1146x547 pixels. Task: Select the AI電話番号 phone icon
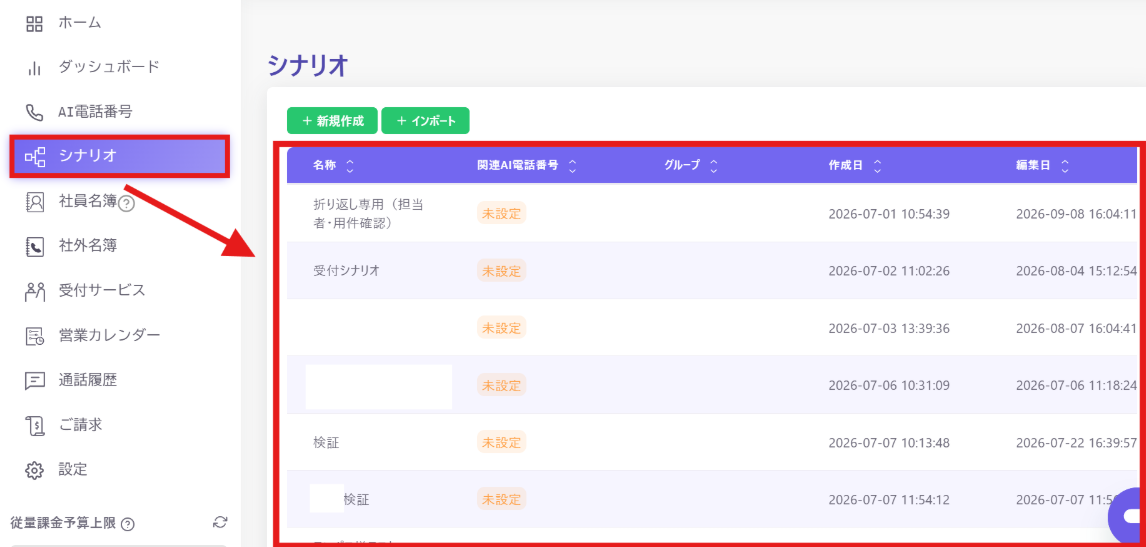34,113
